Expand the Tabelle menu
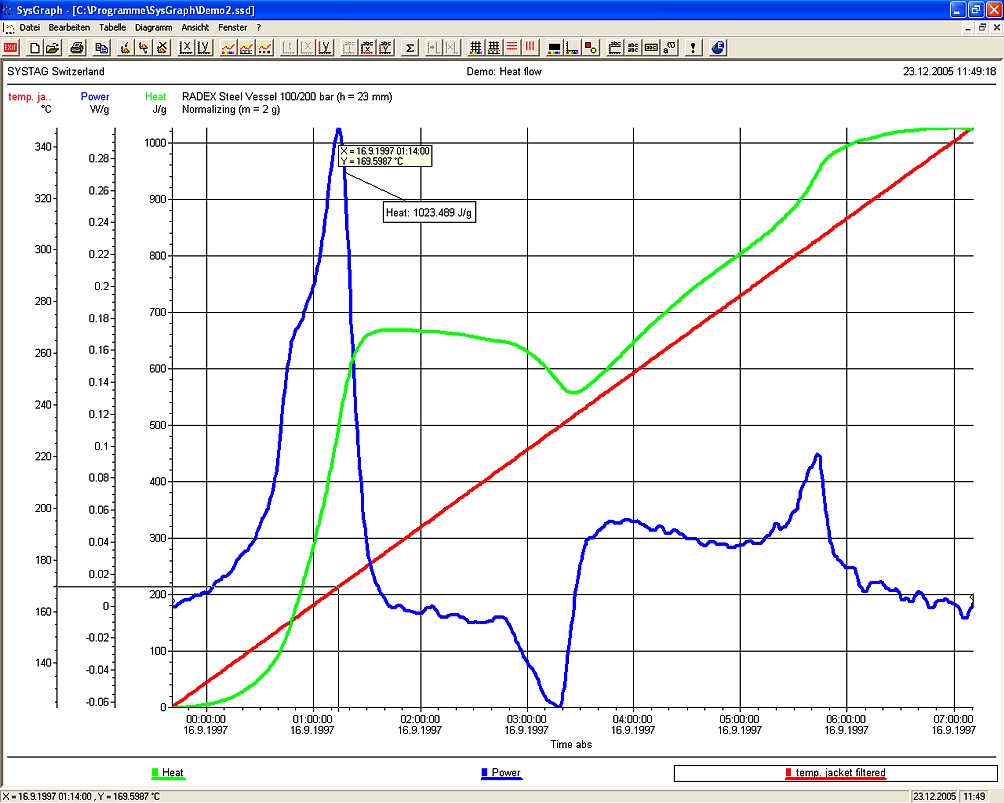 [112, 27]
